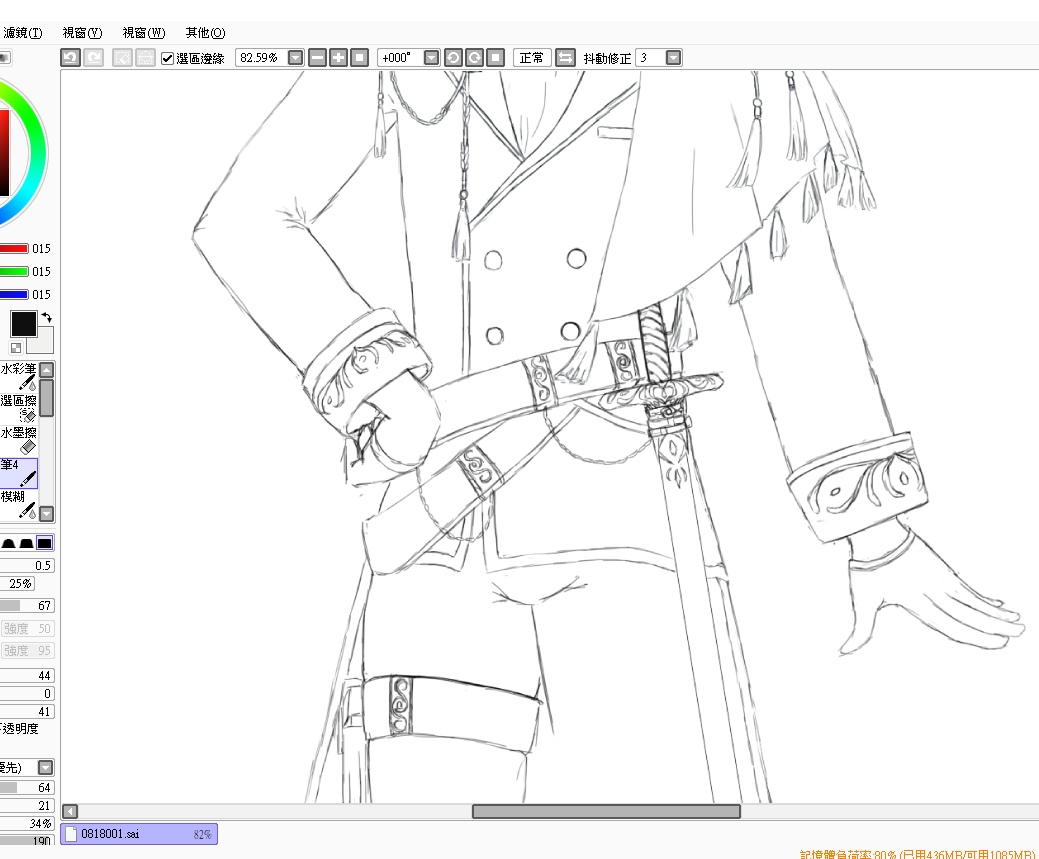Select the 水墨擦 eraser tool

[x=19, y=439]
